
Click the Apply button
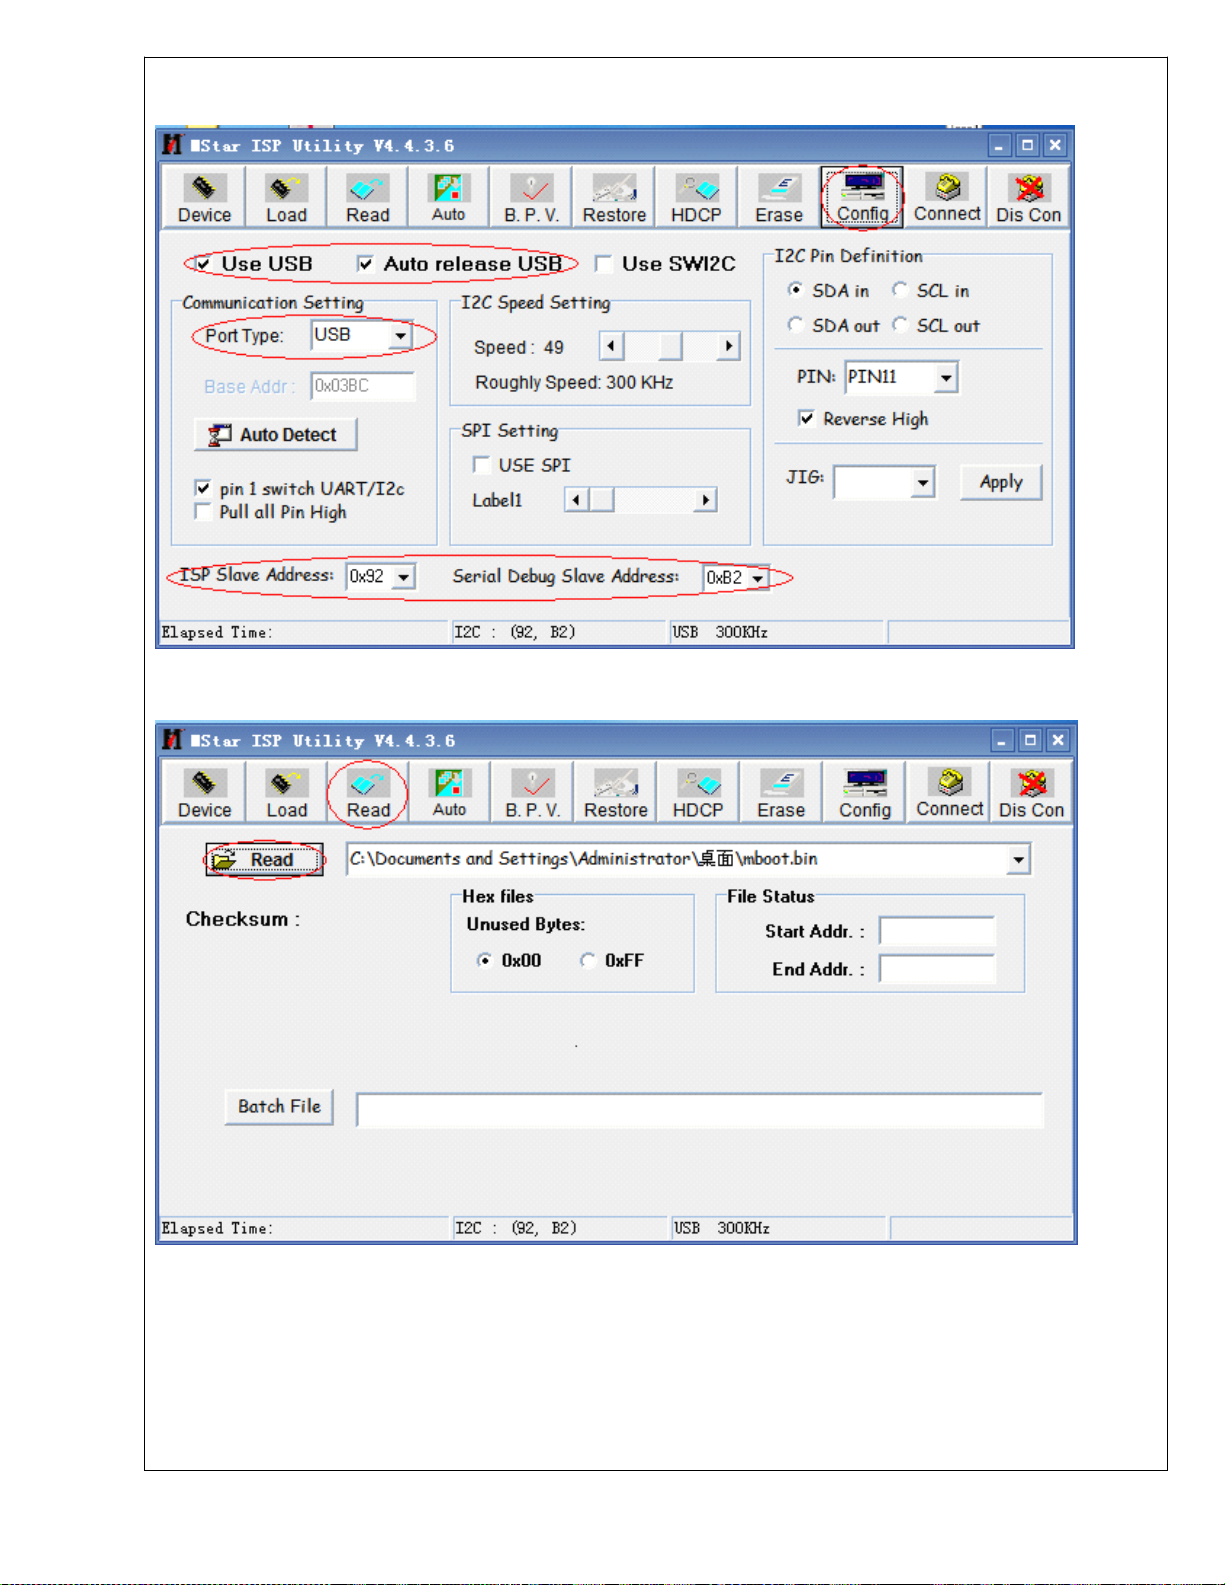coord(1001,482)
